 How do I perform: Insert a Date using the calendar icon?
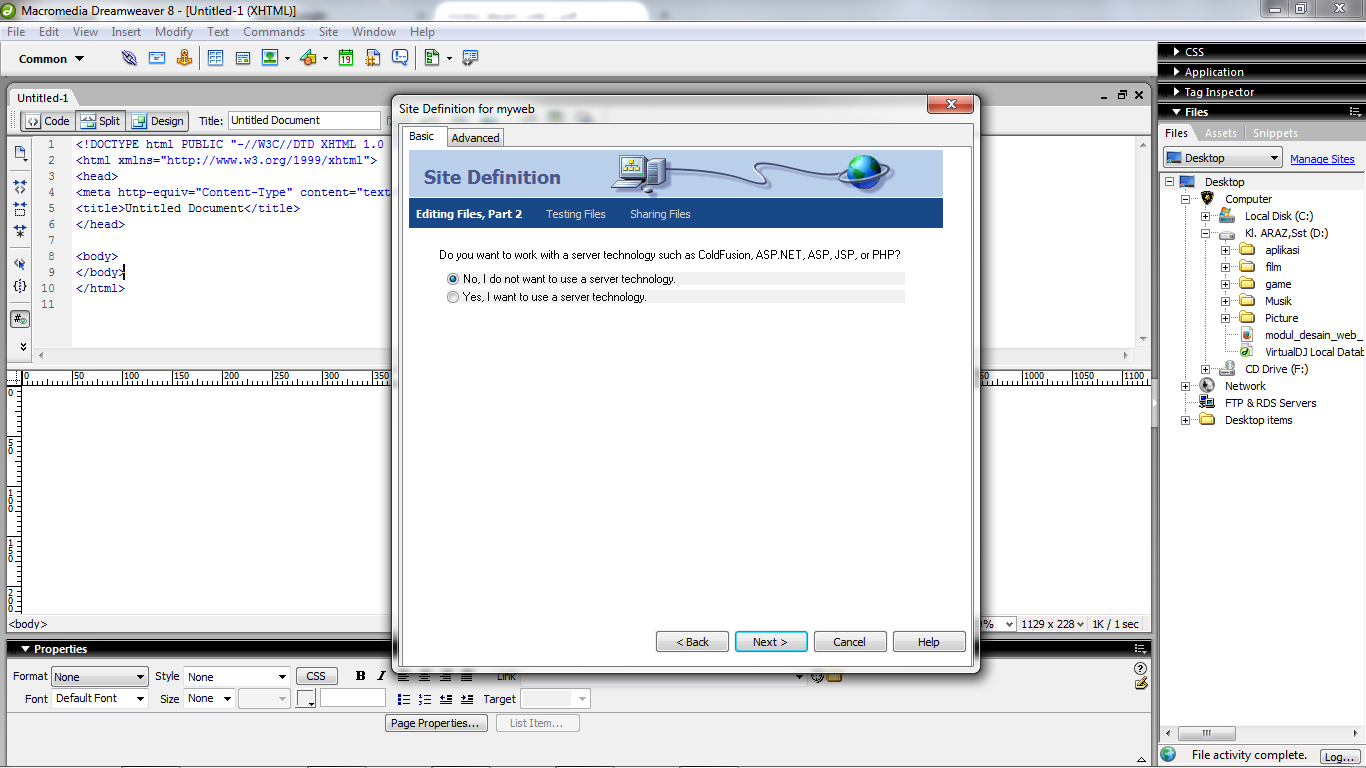point(346,58)
